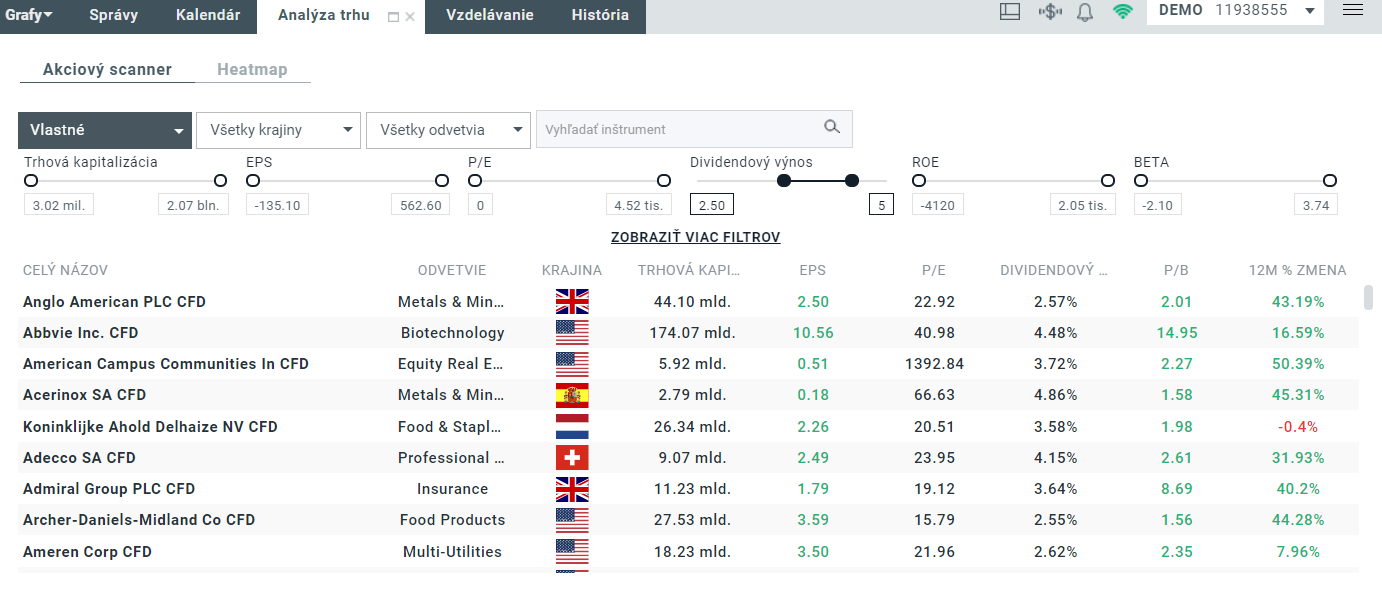The image size is (1382, 602).
Task: Switch to the Heatmap tab
Action: pyautogui.click(x=252, y=70)
